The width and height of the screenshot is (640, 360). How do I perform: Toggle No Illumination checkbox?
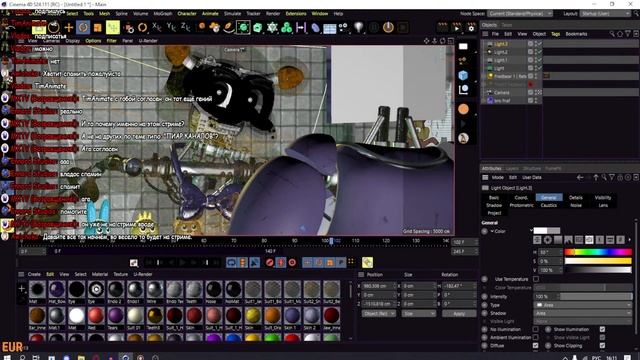coord(536,329)
